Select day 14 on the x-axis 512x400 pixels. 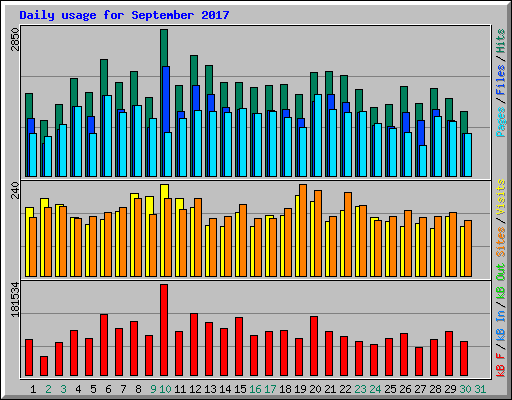[225, 389]
